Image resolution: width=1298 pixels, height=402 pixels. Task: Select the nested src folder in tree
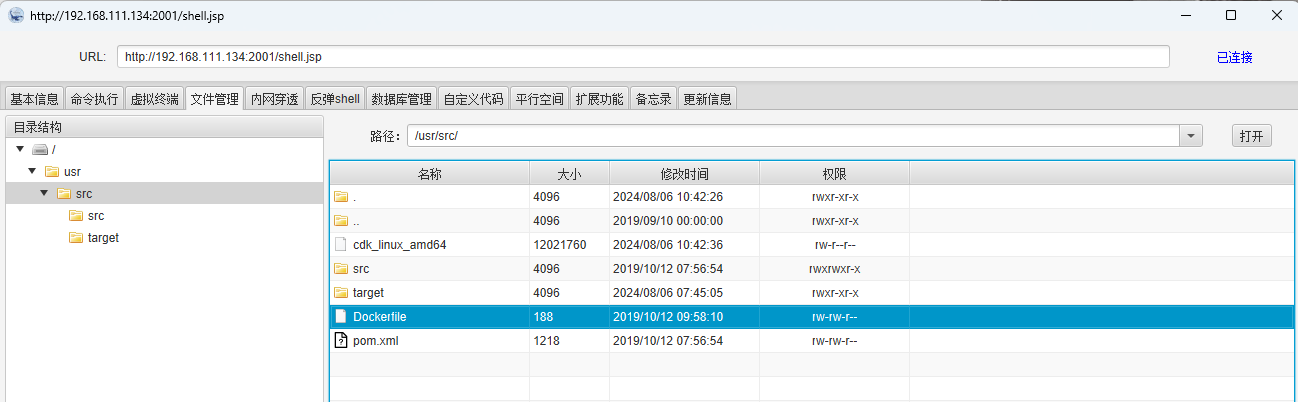[95, 216]
